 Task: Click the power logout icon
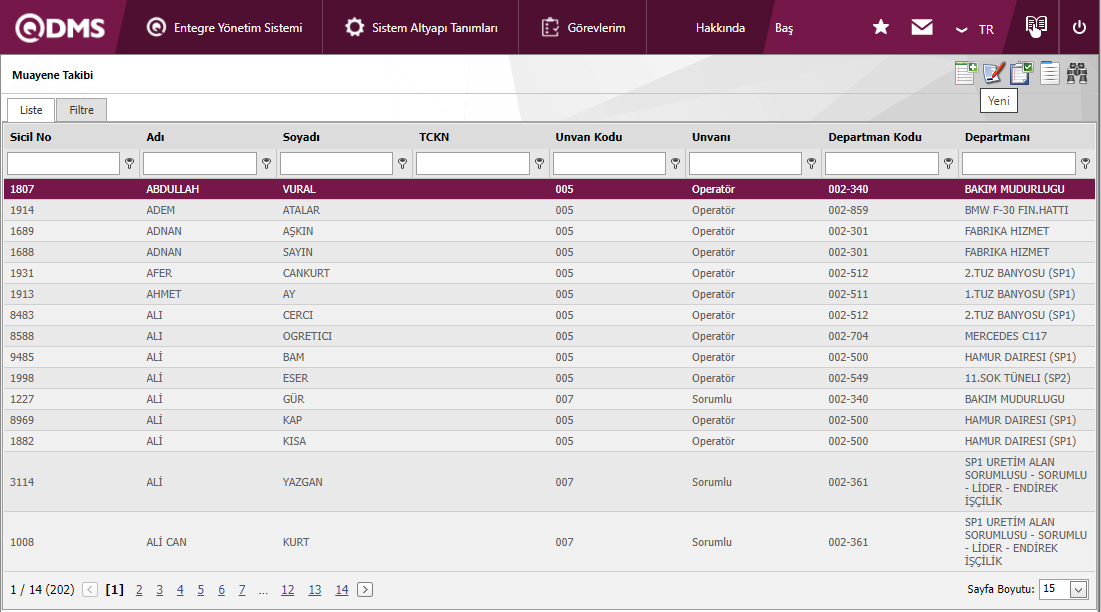pyautogui.click(x=1079, y=28)
